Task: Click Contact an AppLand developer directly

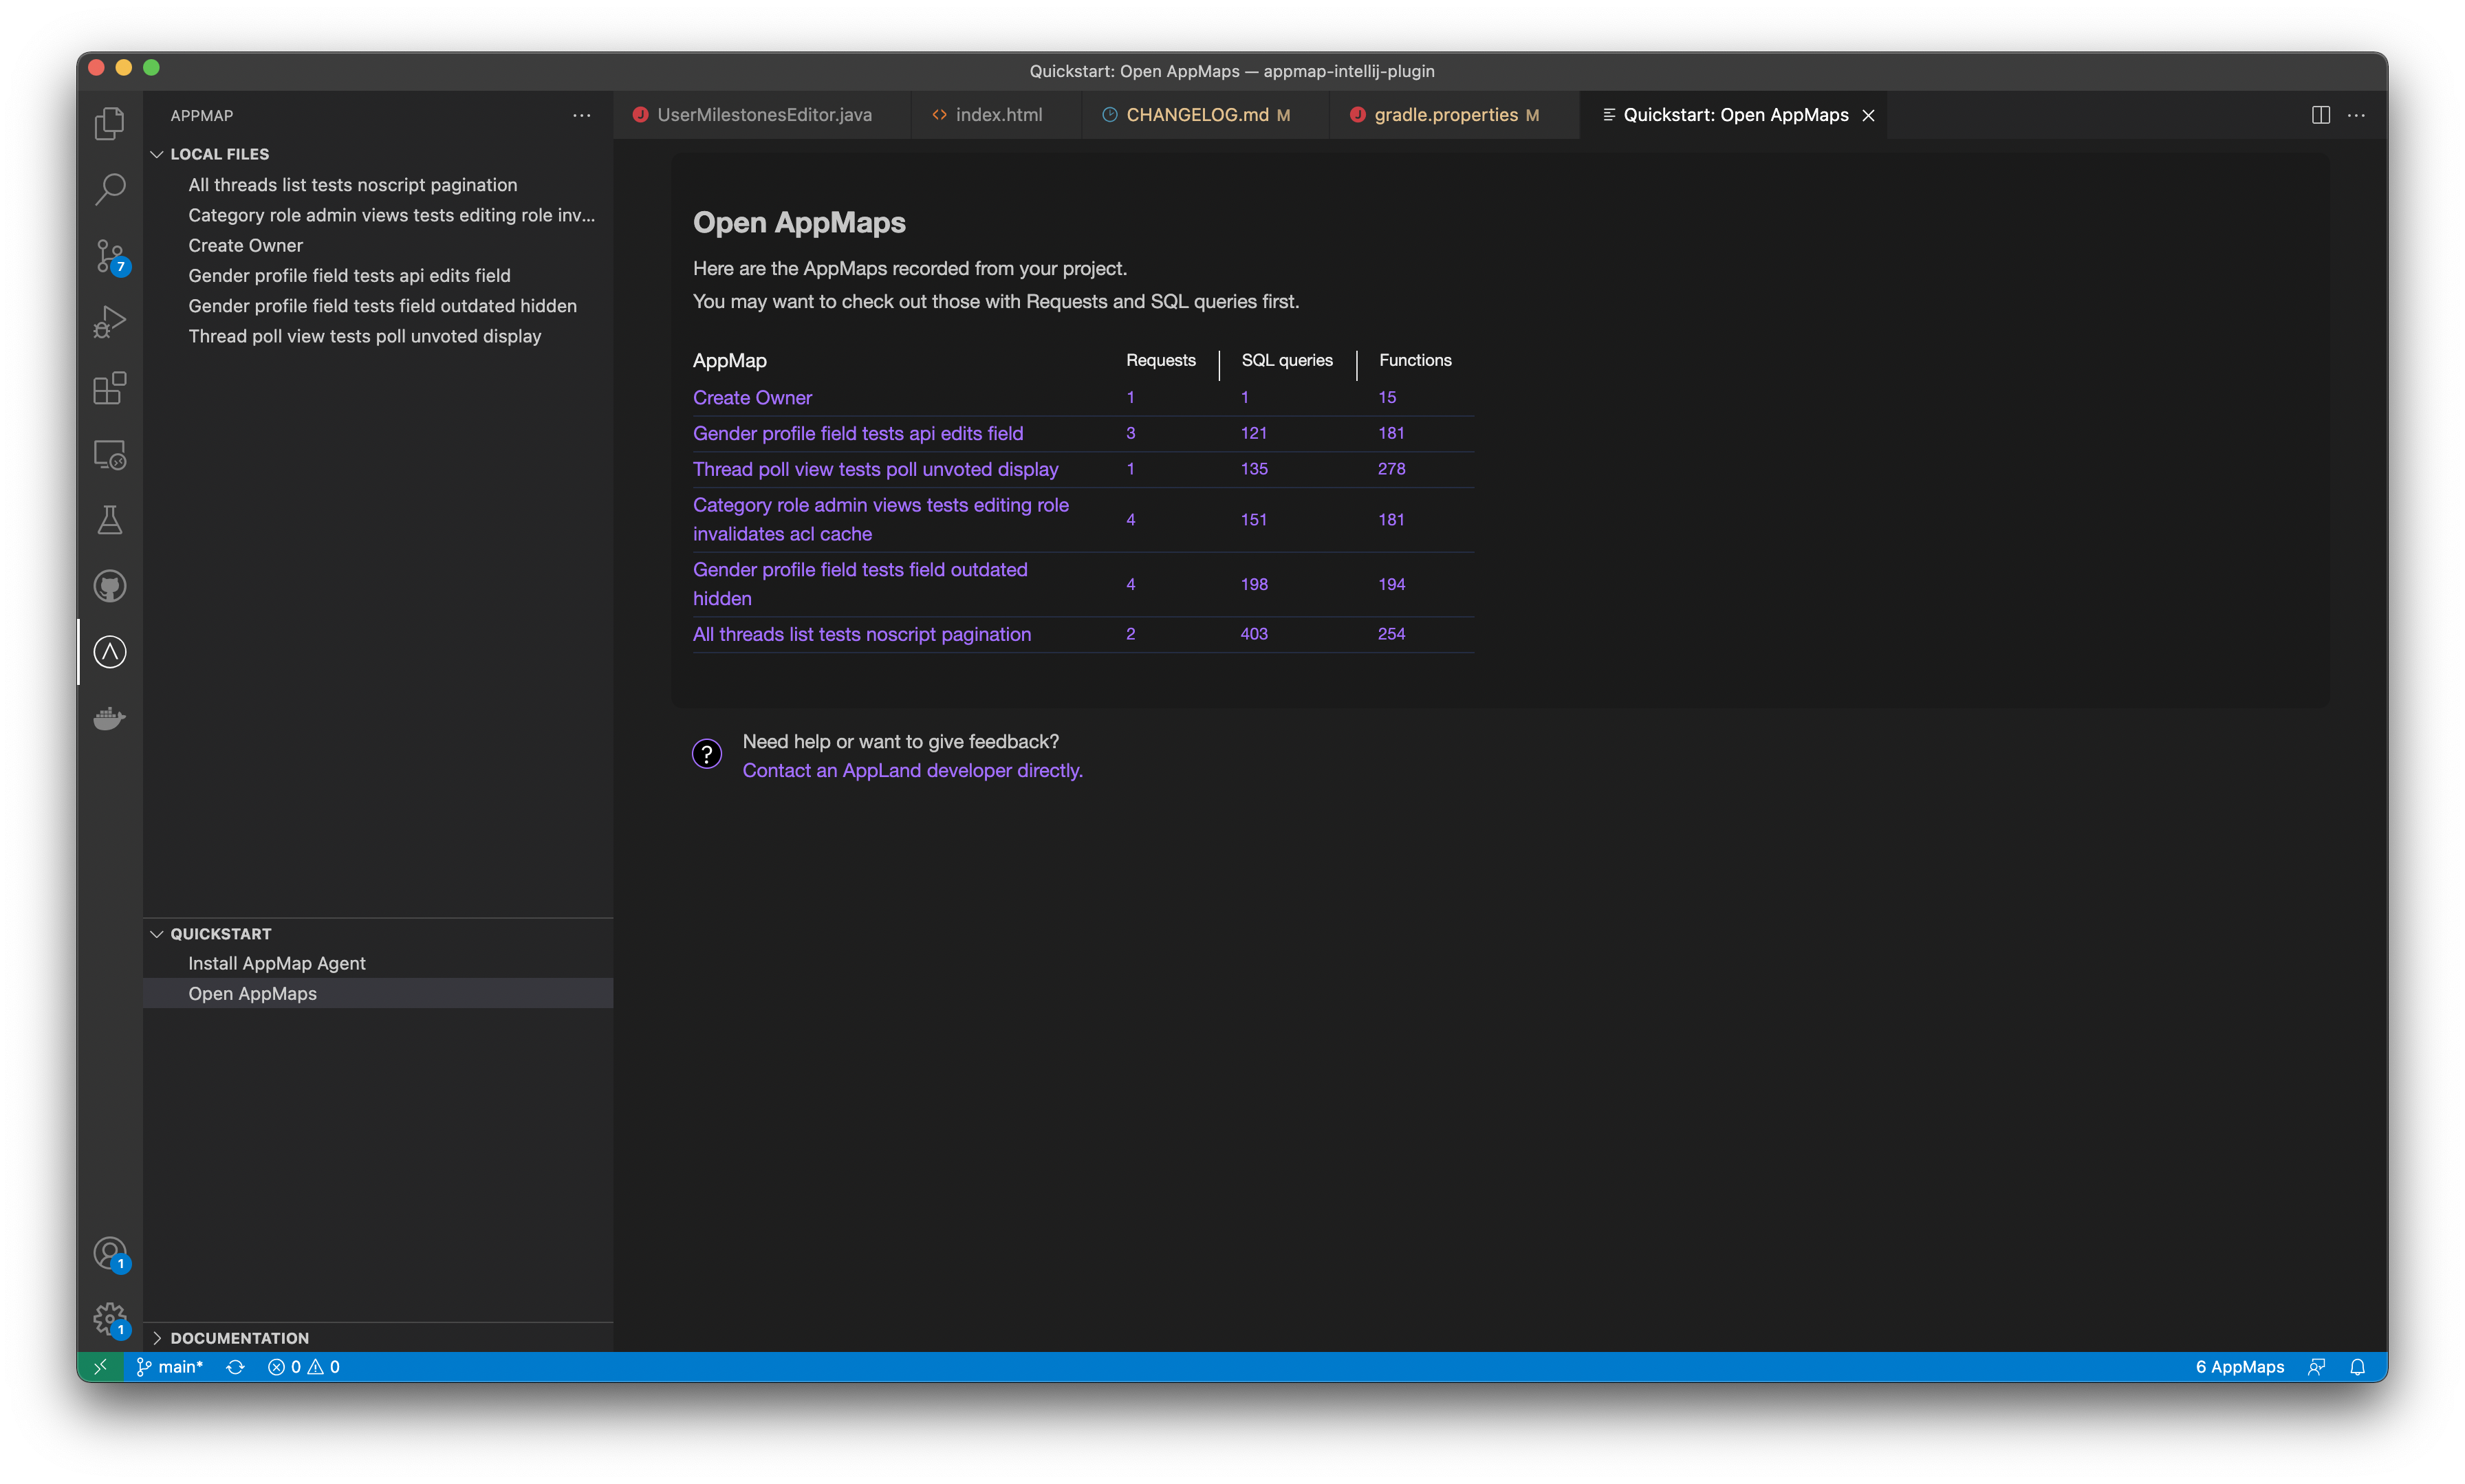Action: [912, 770]
